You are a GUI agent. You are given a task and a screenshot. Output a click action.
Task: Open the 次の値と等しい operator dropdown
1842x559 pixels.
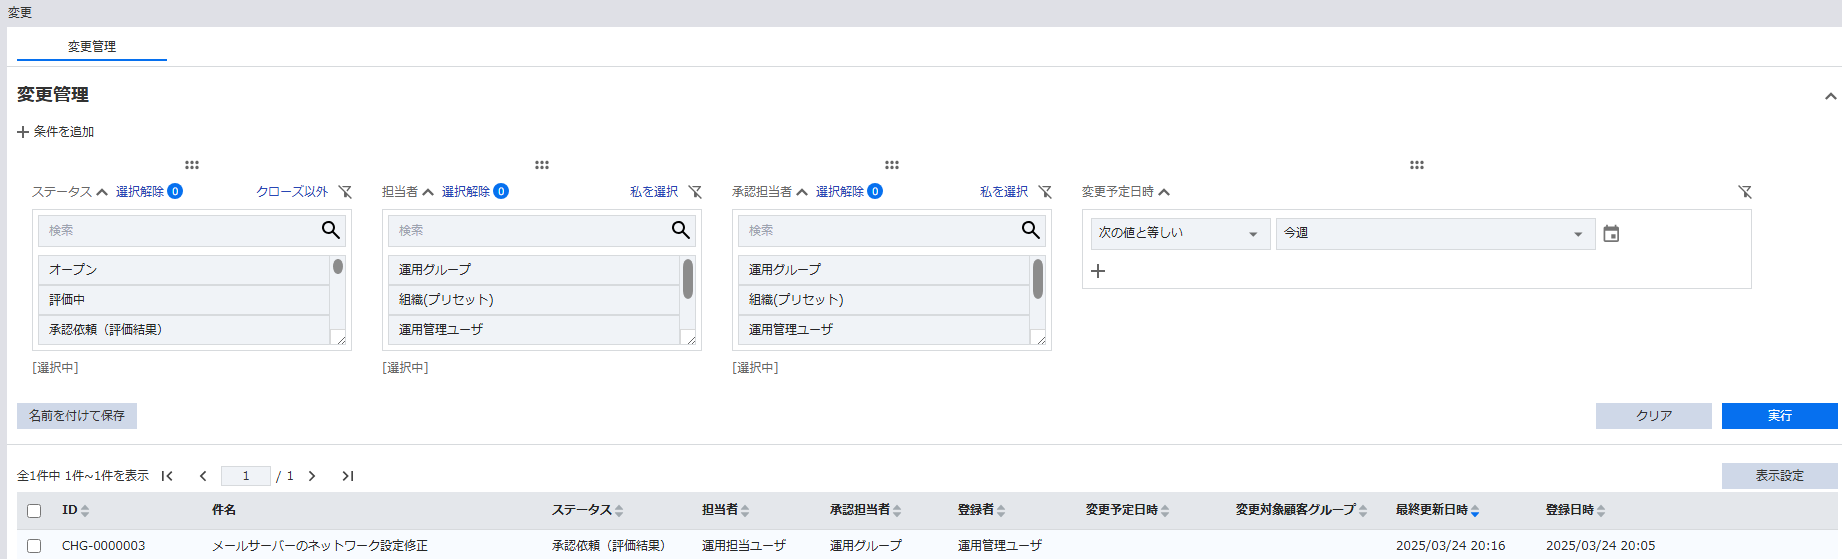coord(1179,234)
